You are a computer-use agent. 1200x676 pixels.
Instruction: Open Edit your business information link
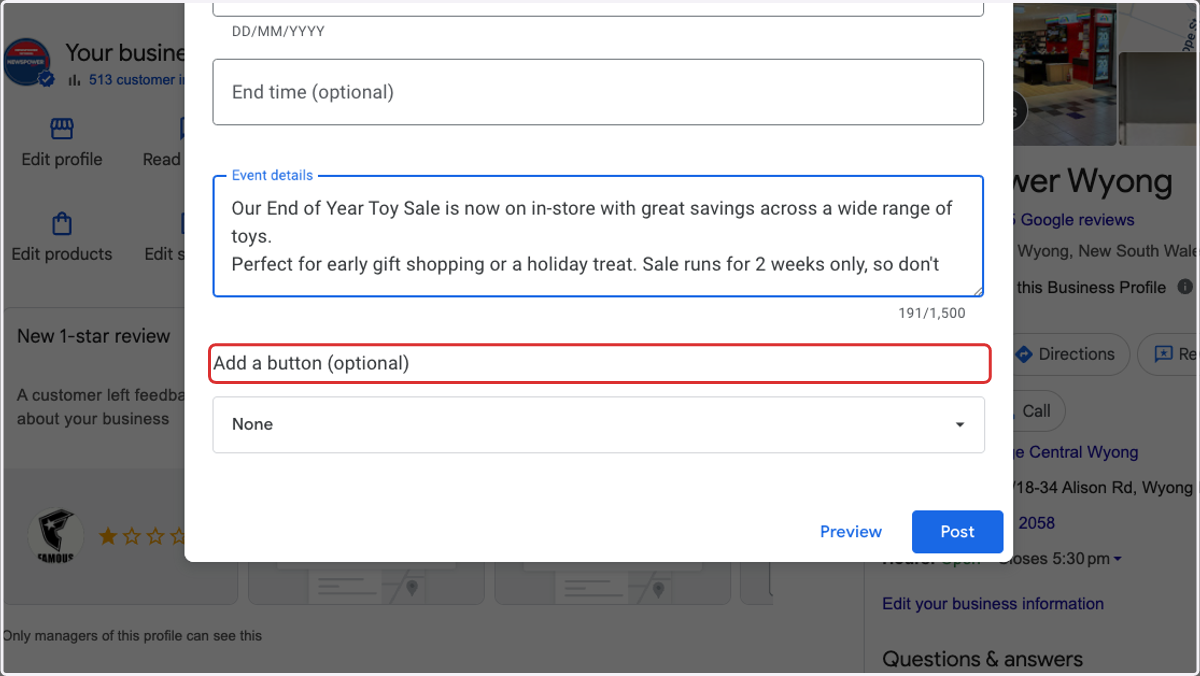pyautogui.click(x=993, y=604)
